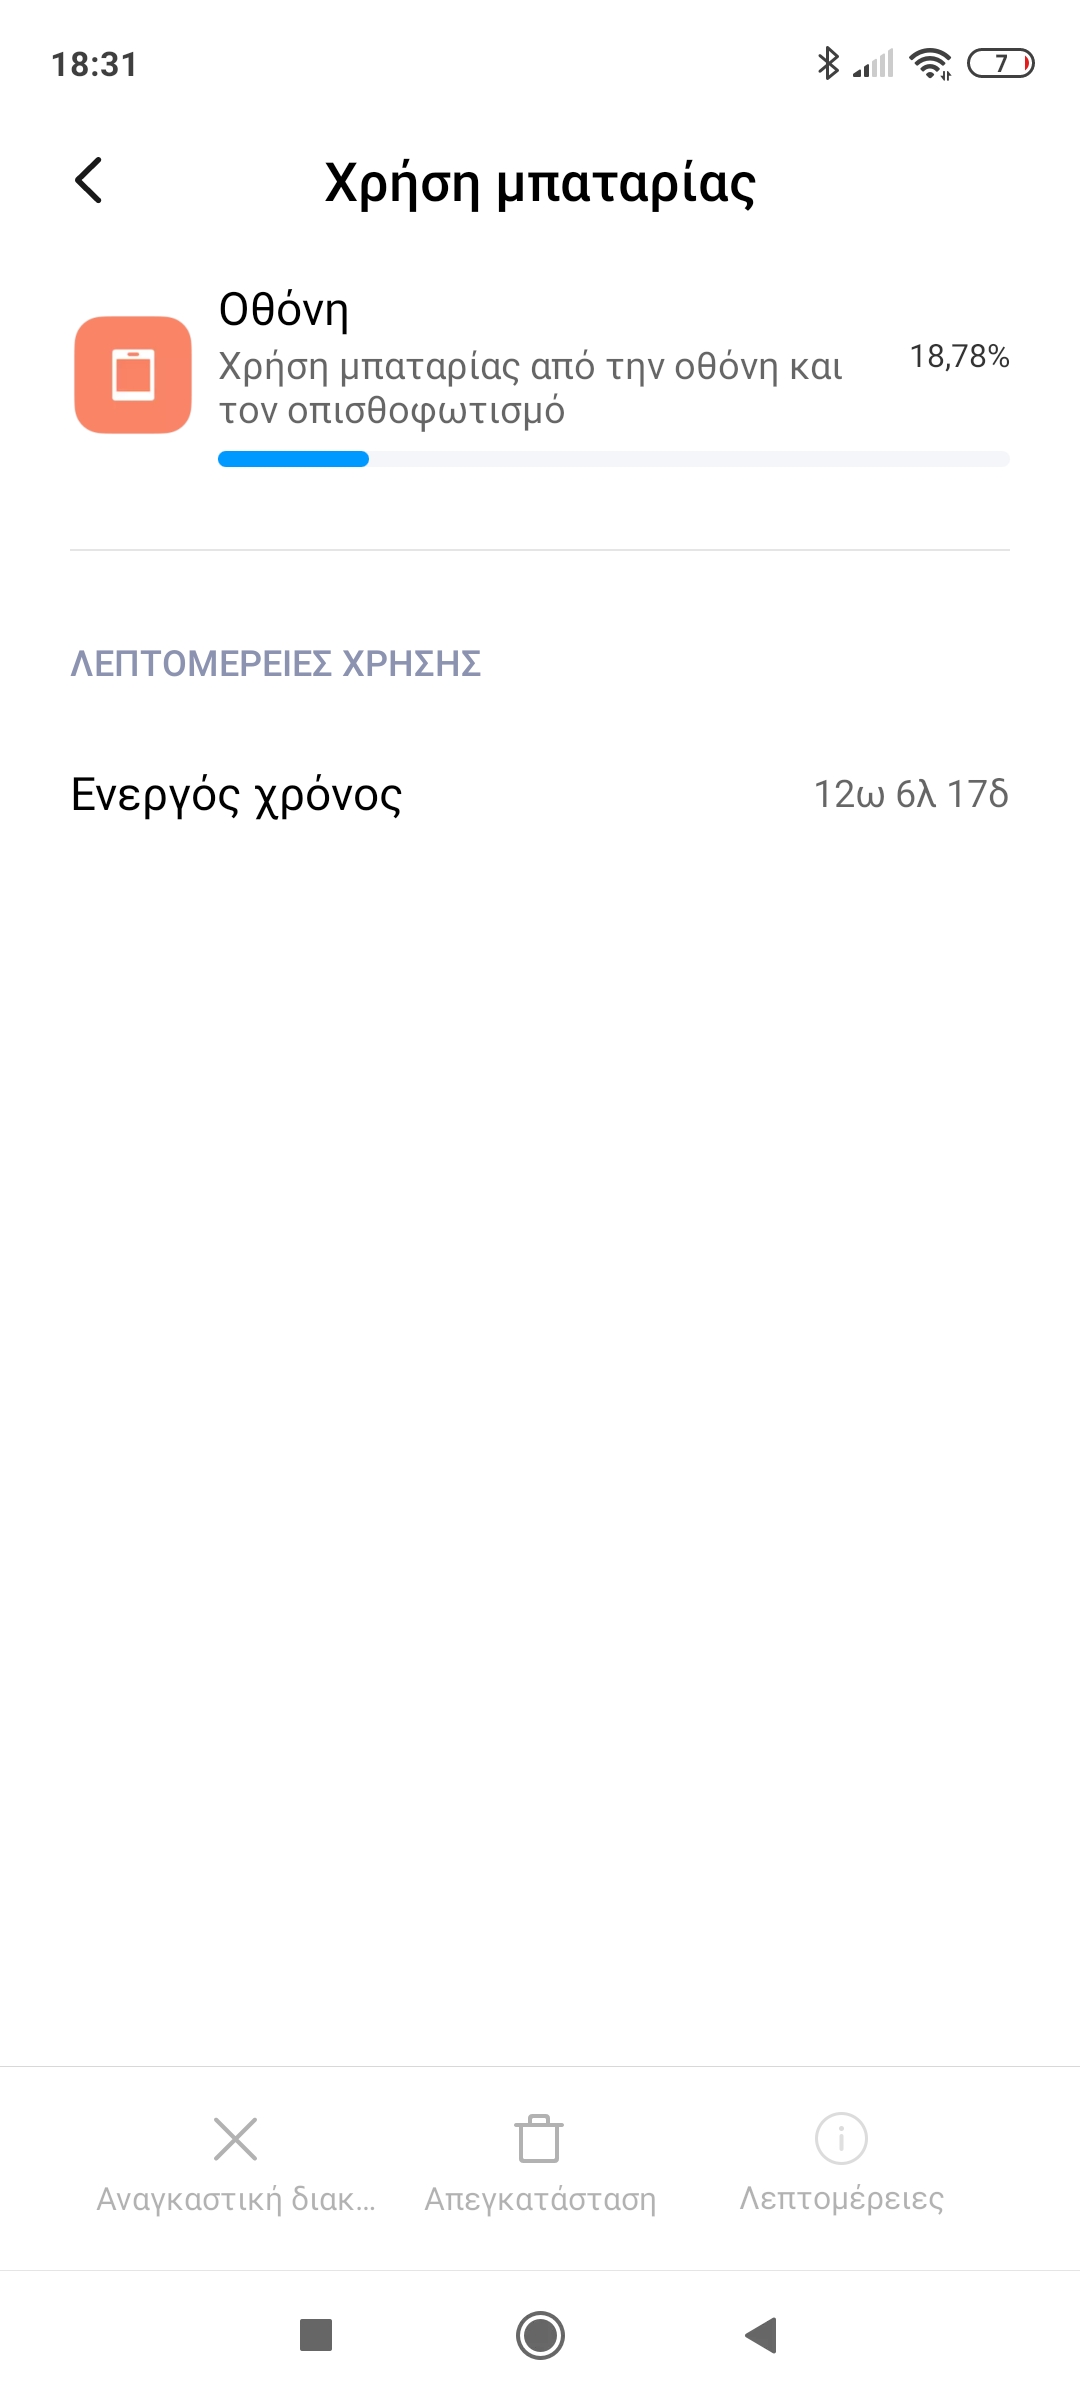This screenshot has height=2400, width=1080.
Task: Tap the Wi-Fi status bar icon
Action: tap(930, 64)
